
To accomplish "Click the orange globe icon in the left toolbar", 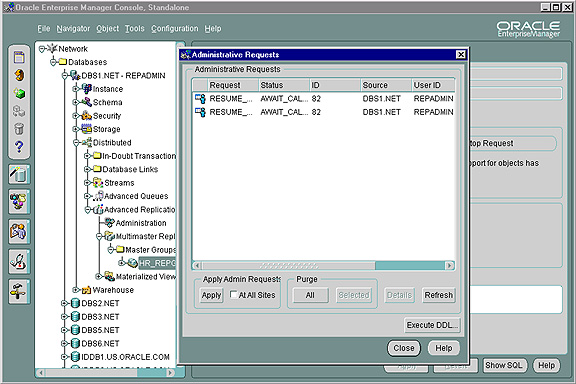I will (19, 75).
